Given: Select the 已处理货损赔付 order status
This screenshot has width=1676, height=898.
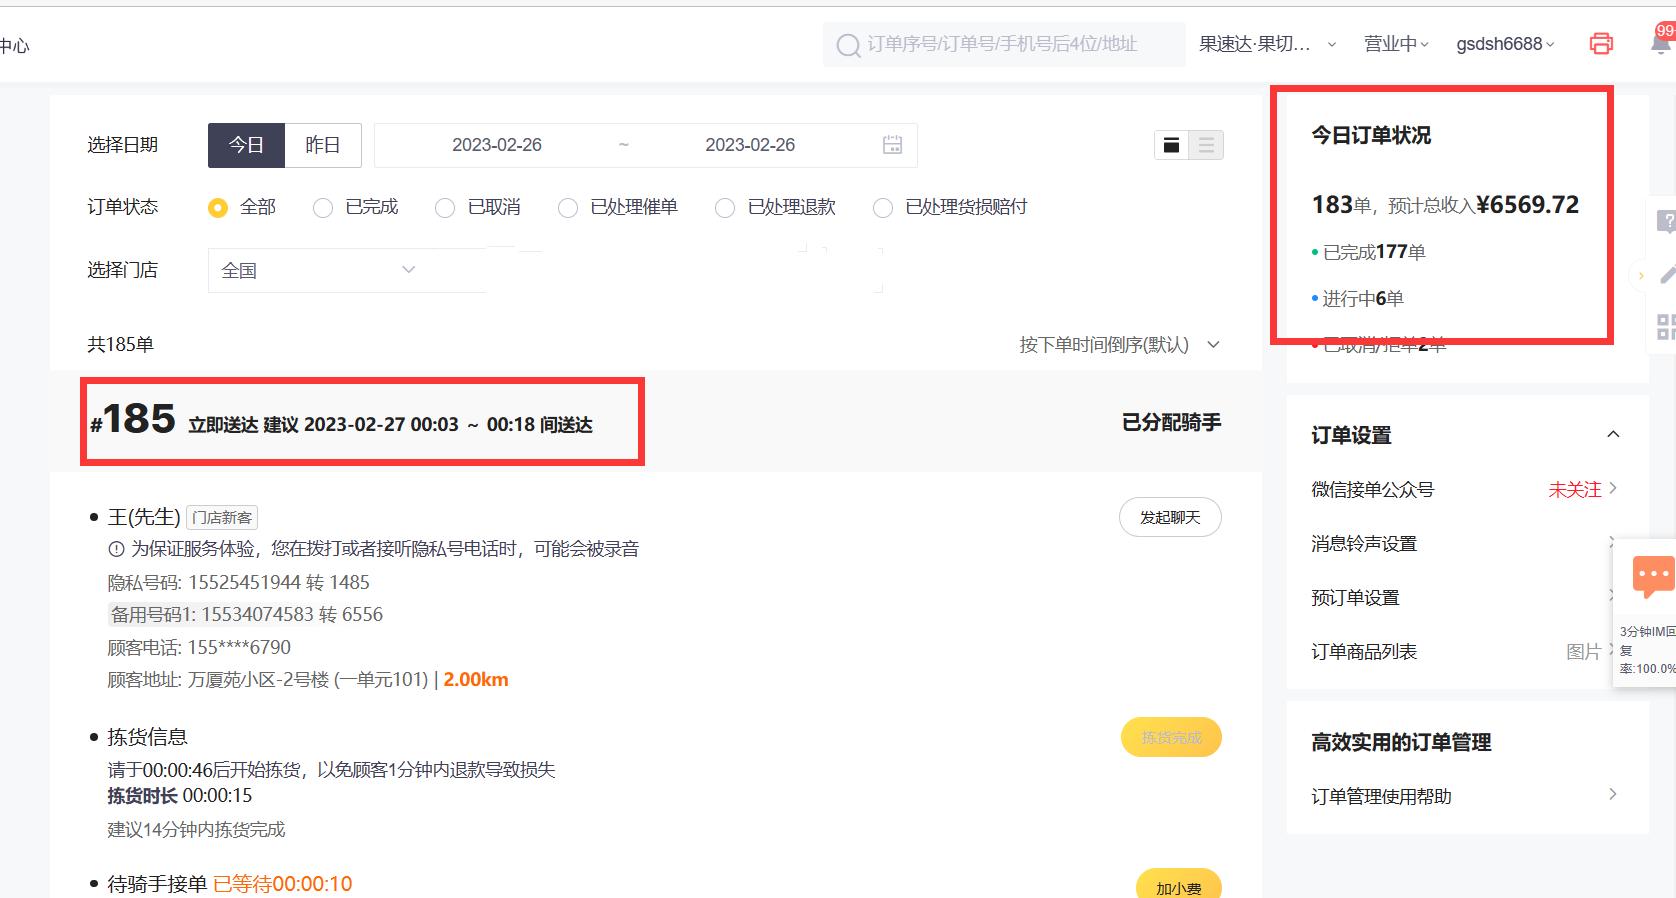Looking at the screenshot, I should (883, 208).
